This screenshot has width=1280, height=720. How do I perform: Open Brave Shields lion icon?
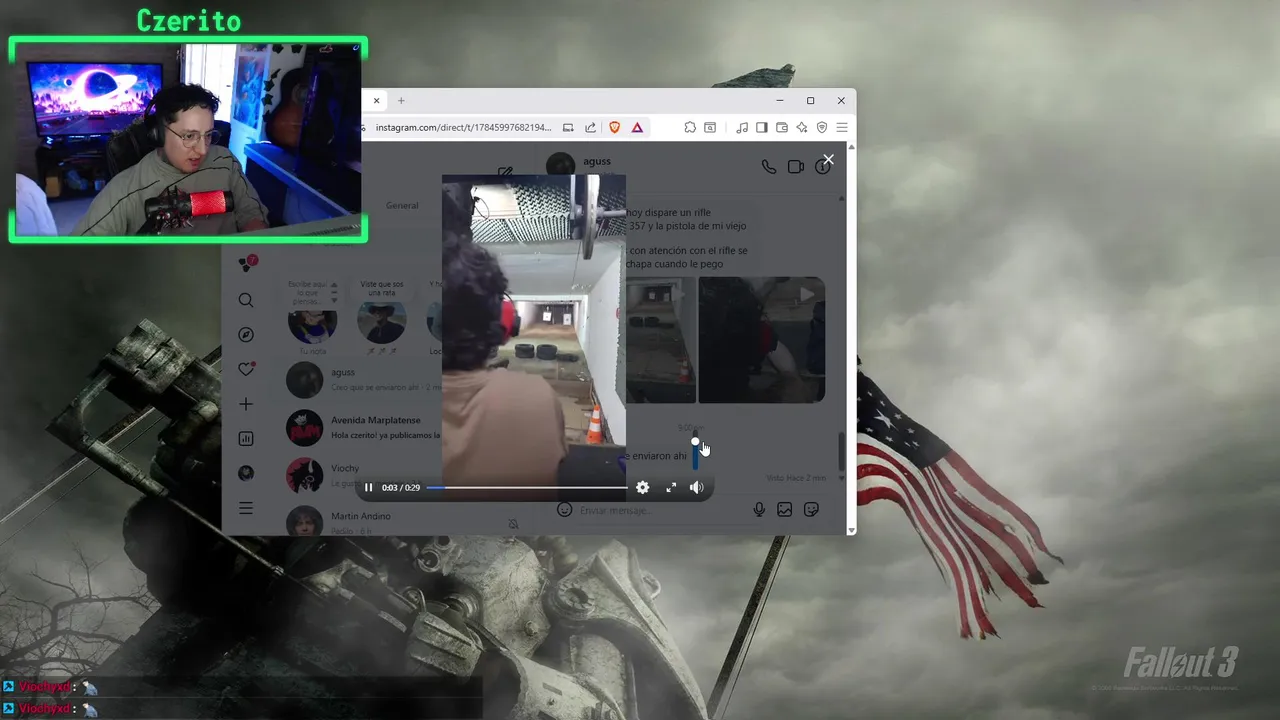click(615, 127)
